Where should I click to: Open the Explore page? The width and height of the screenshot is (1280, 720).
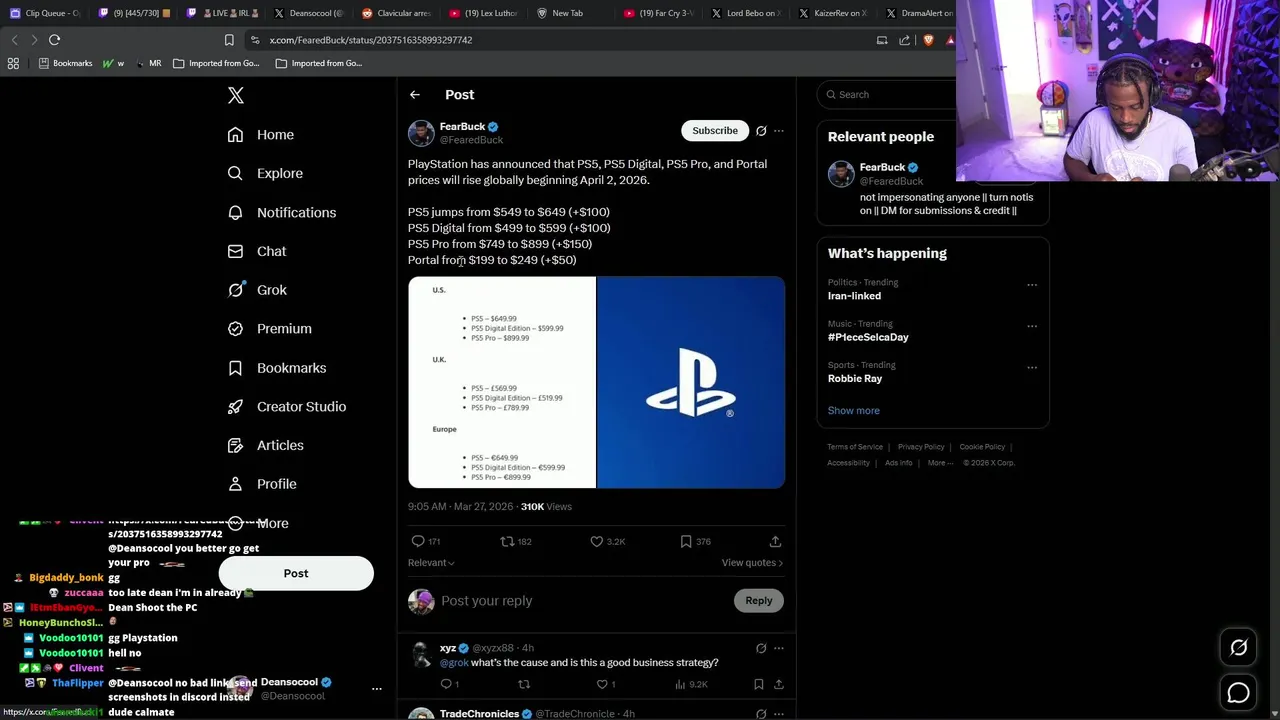[x=264, y=173]
